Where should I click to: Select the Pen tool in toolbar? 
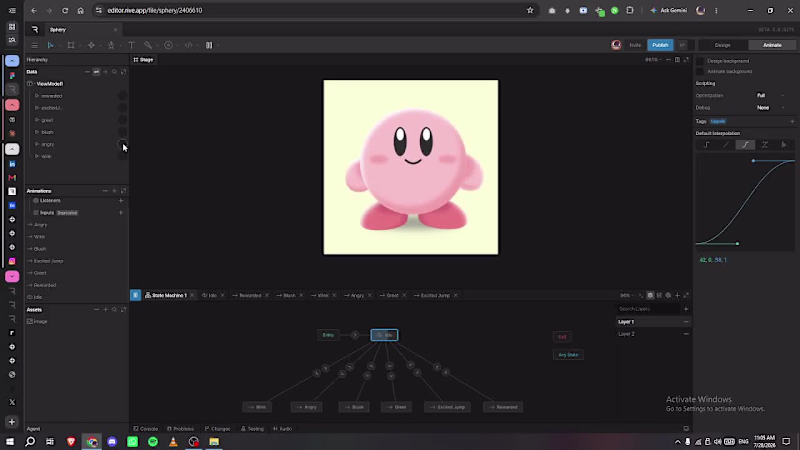111,45
